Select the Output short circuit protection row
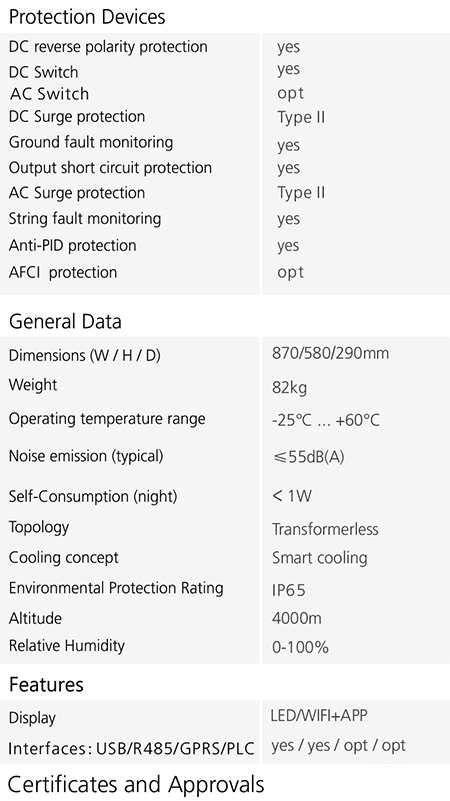This screenshot has width=450, height=801. click(225, 168)
